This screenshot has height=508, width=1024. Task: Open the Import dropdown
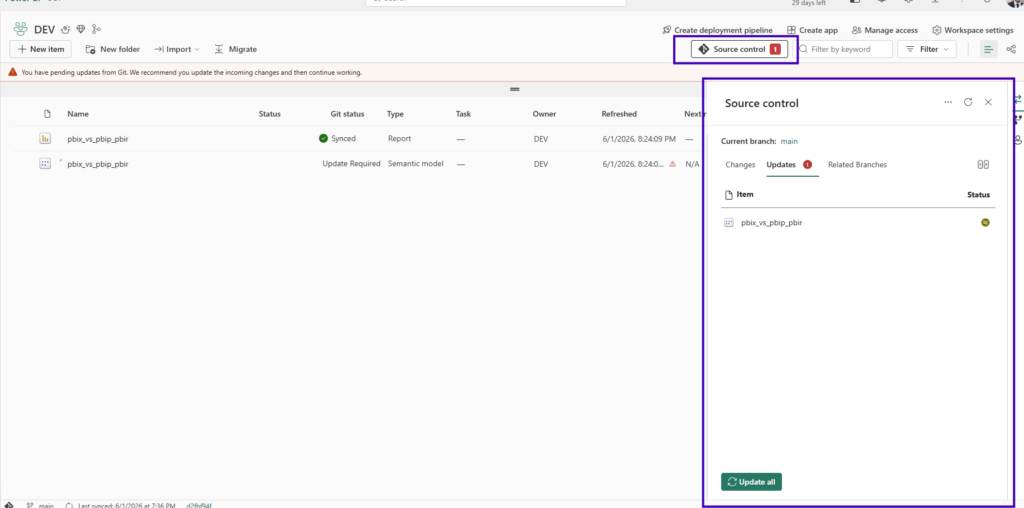pos(176,49)
